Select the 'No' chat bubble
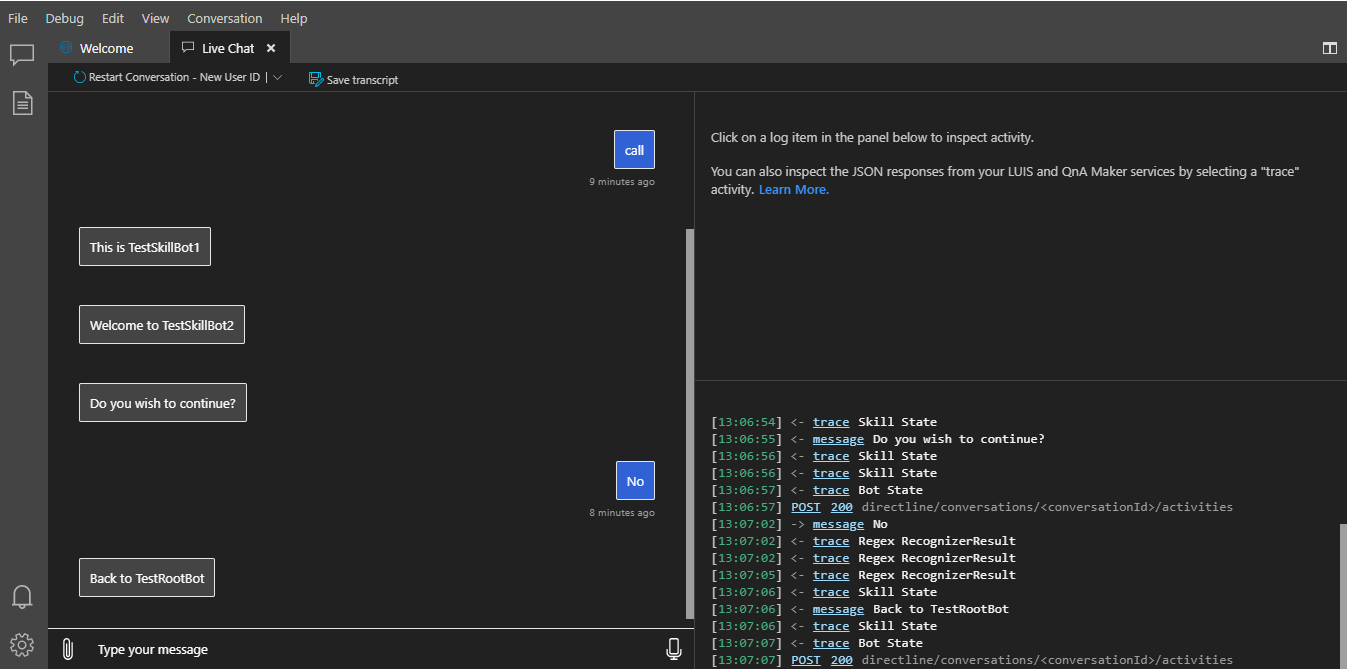The image size is (1347, 669). point(634,480)
